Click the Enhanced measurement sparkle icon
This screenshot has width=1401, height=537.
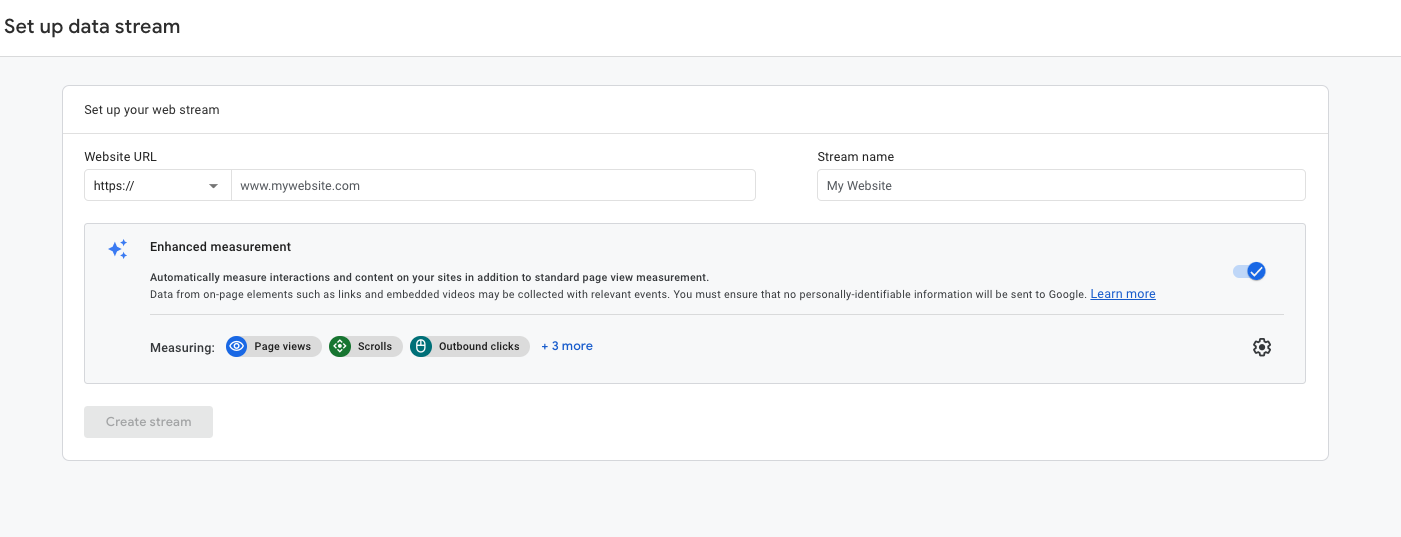click(x=118, y=249)
